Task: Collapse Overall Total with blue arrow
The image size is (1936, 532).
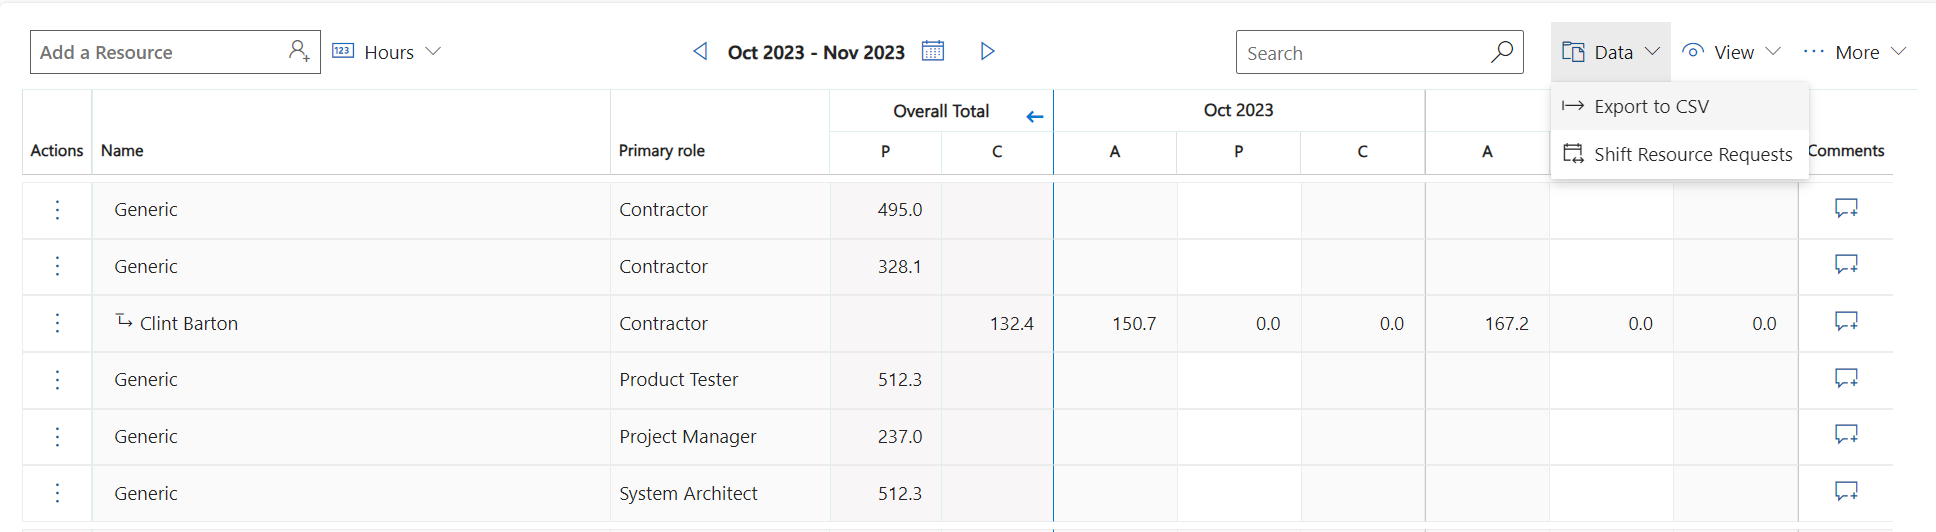Action: pos(1035,117)
